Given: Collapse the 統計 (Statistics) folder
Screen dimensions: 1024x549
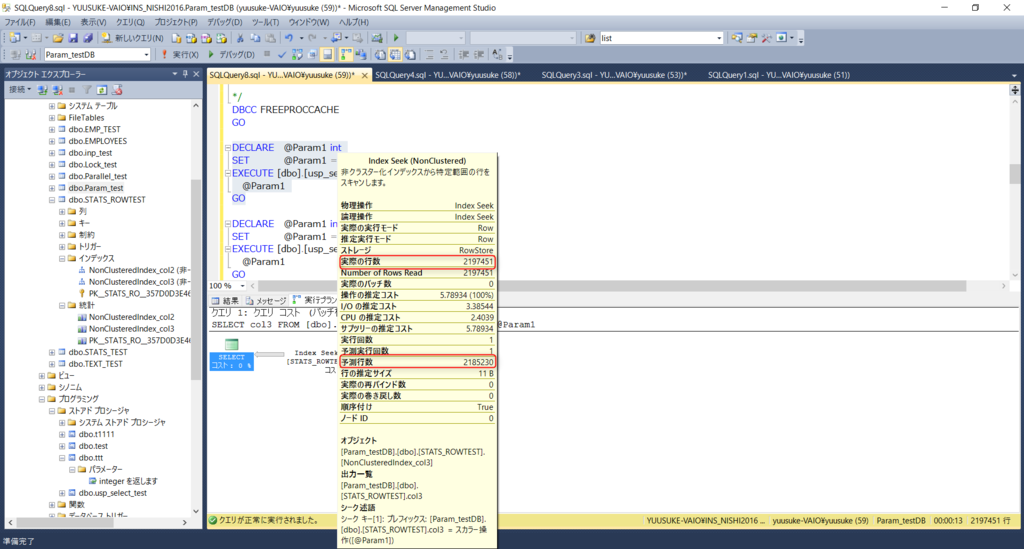Looking at the screenshot, I should (x=62, y=306).
